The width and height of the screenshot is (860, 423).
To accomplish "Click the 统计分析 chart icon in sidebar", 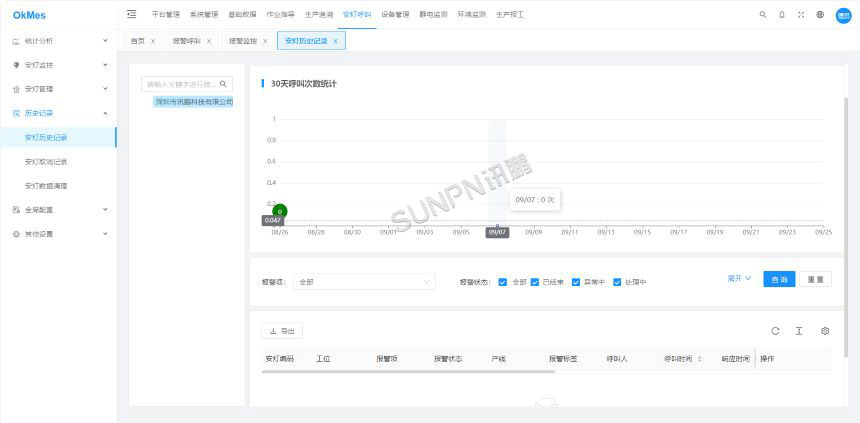I will (16, 41).
